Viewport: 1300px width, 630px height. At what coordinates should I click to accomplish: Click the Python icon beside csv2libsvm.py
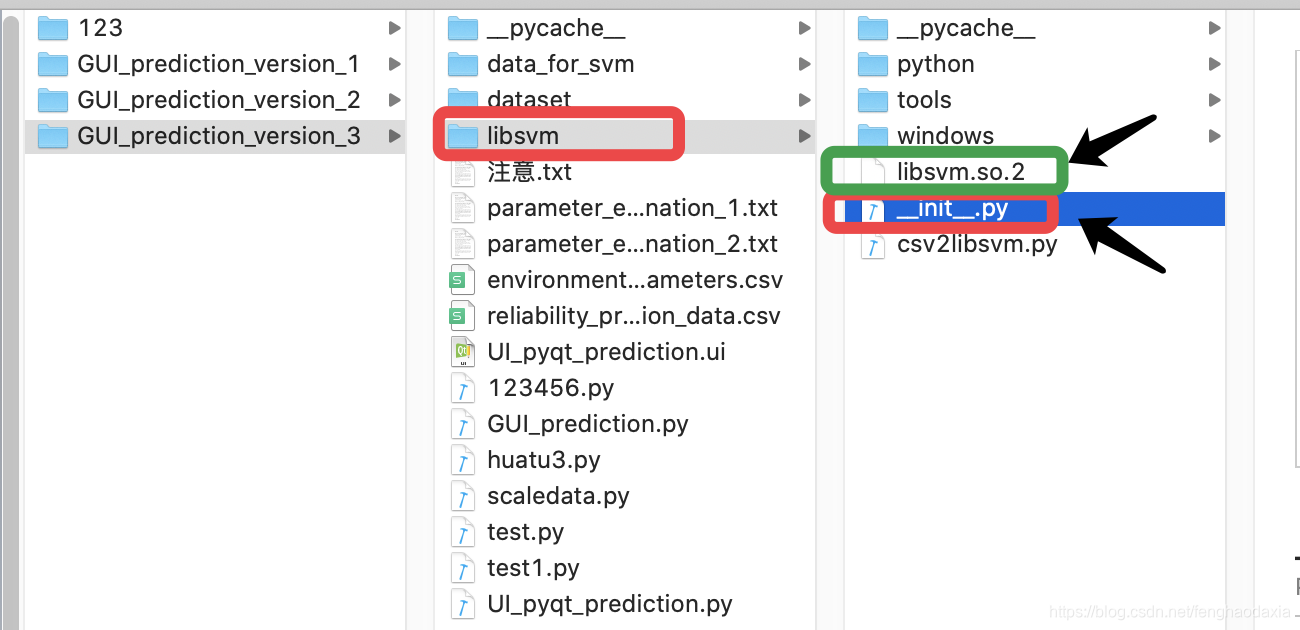872,243
